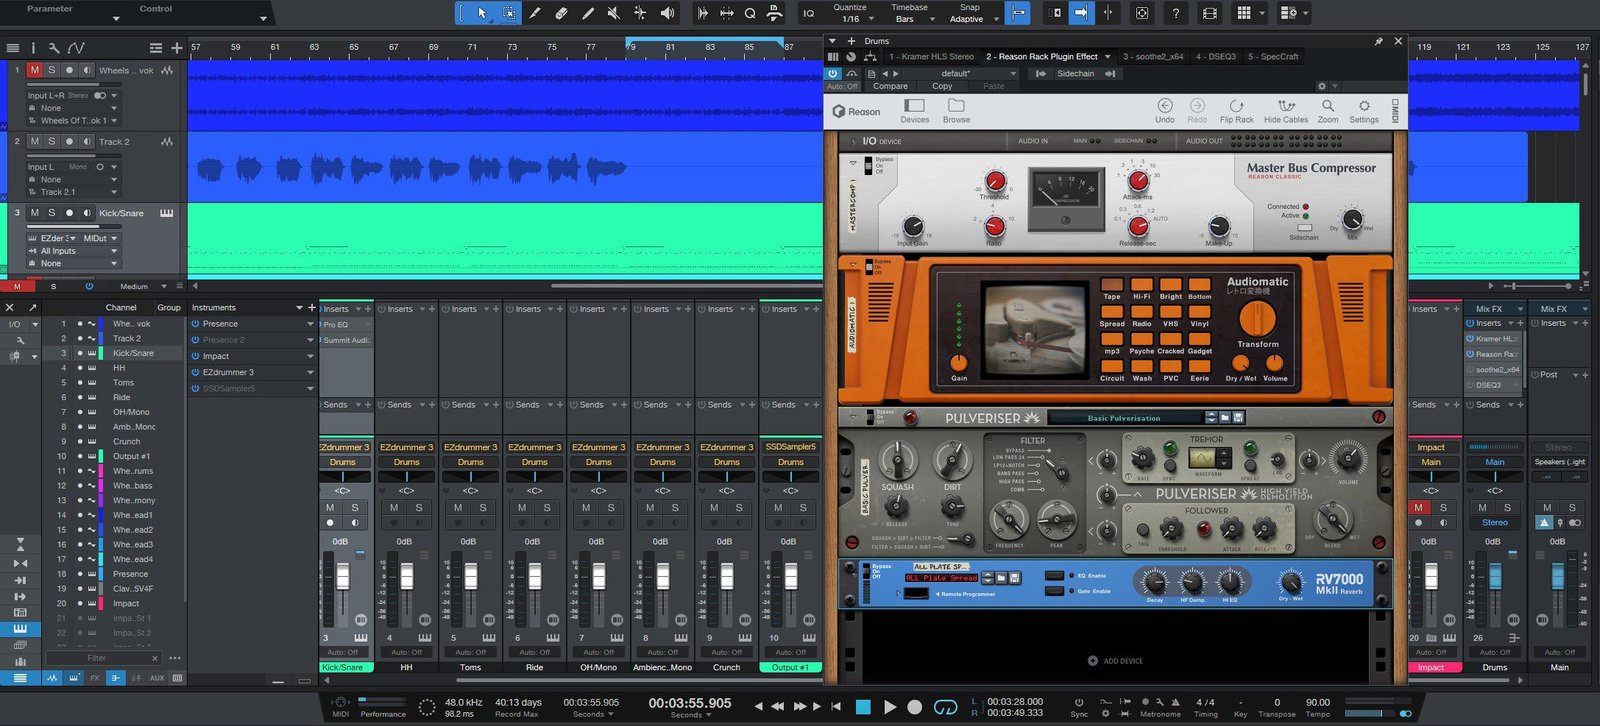Mute the Impact mixer channel

click(1418, 508)
